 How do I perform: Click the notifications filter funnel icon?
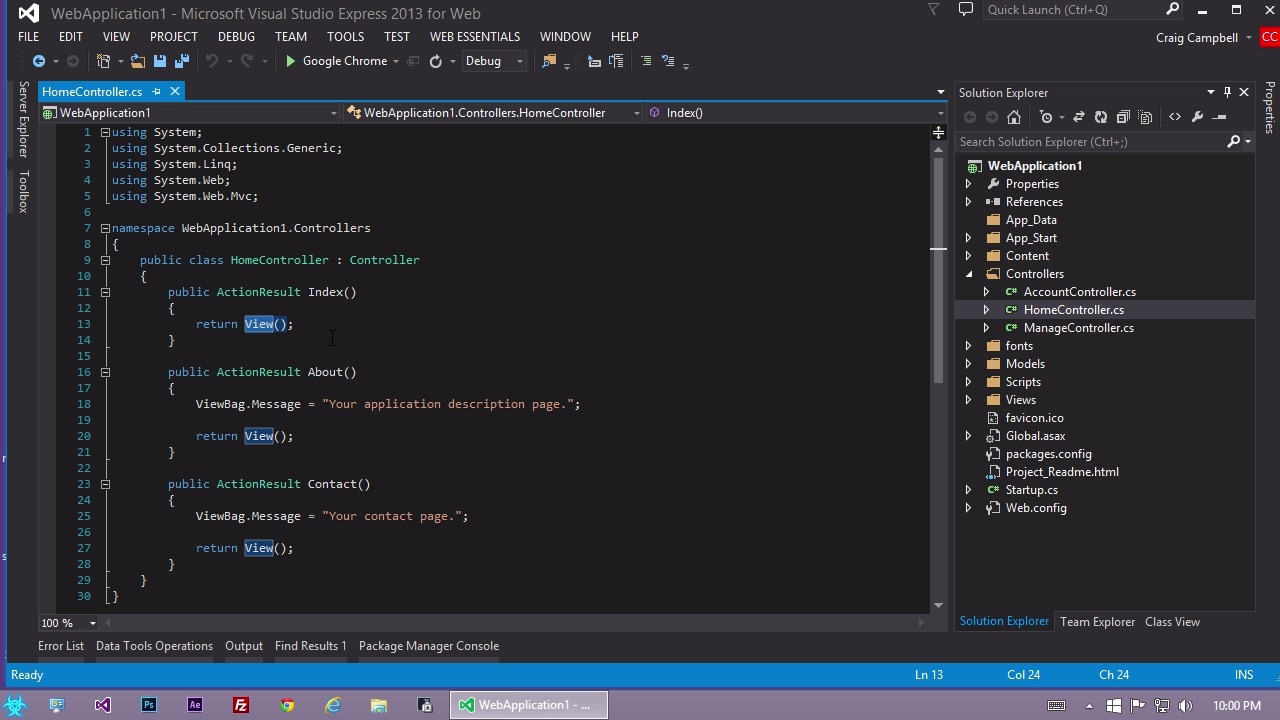click(934, 10)
